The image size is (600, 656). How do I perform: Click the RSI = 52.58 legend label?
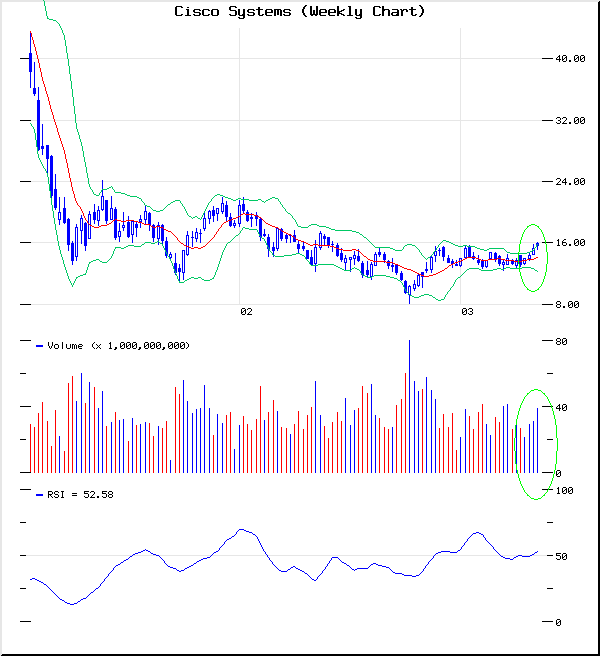coord(80,495)
